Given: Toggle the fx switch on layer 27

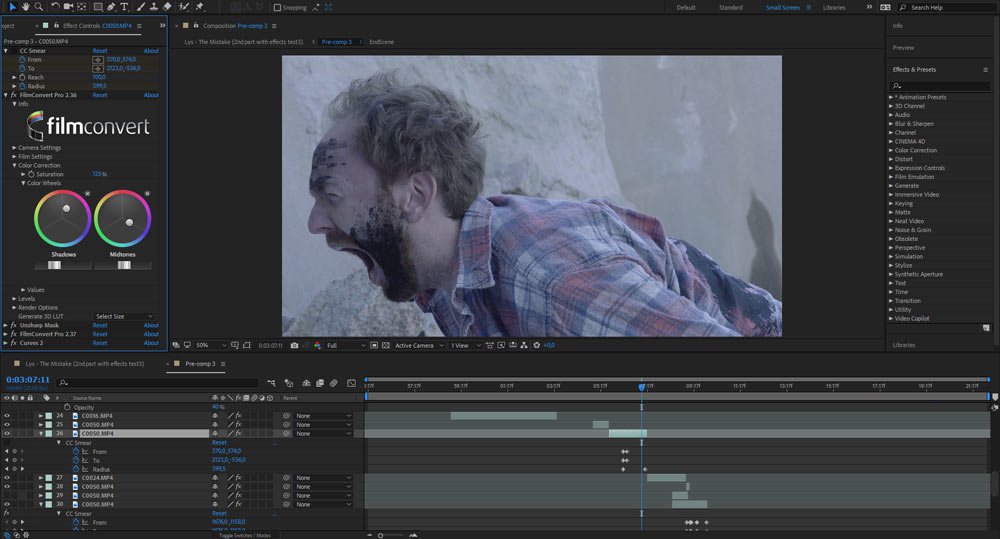Looking at the screenshot, I should (x=238, y=478).
